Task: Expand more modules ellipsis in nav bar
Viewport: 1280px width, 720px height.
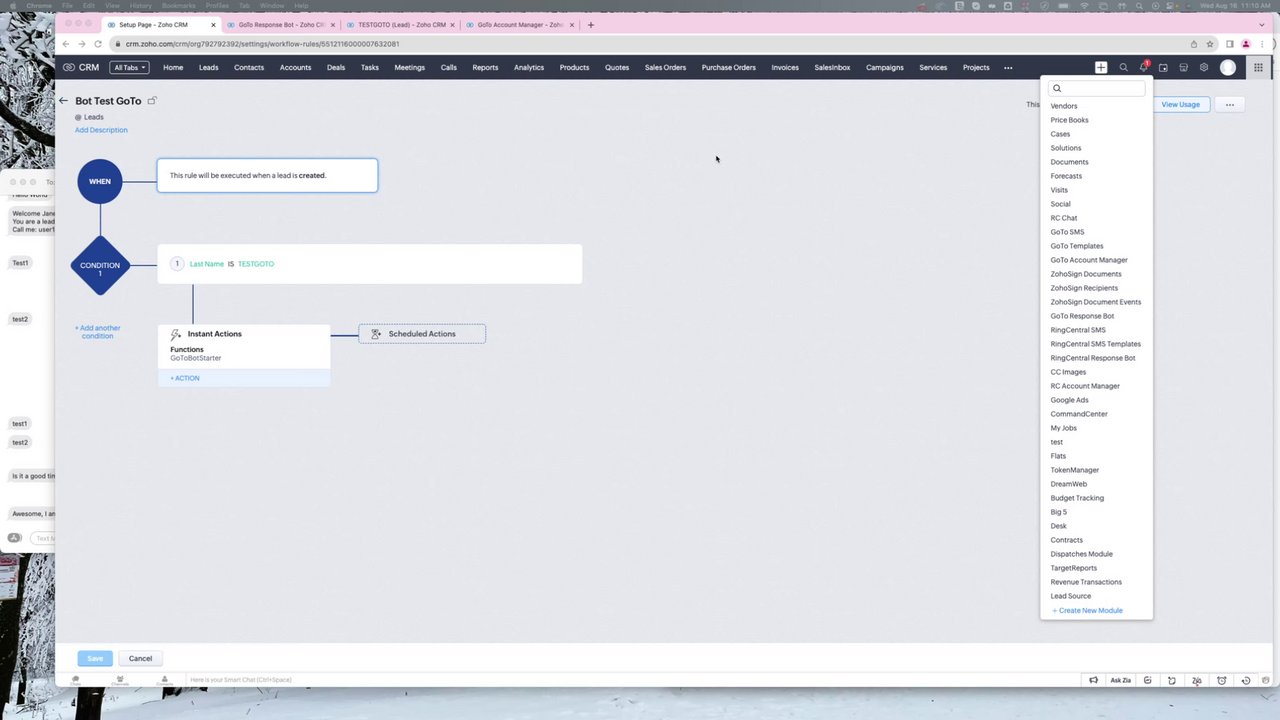Action: tap(1008, 67)
